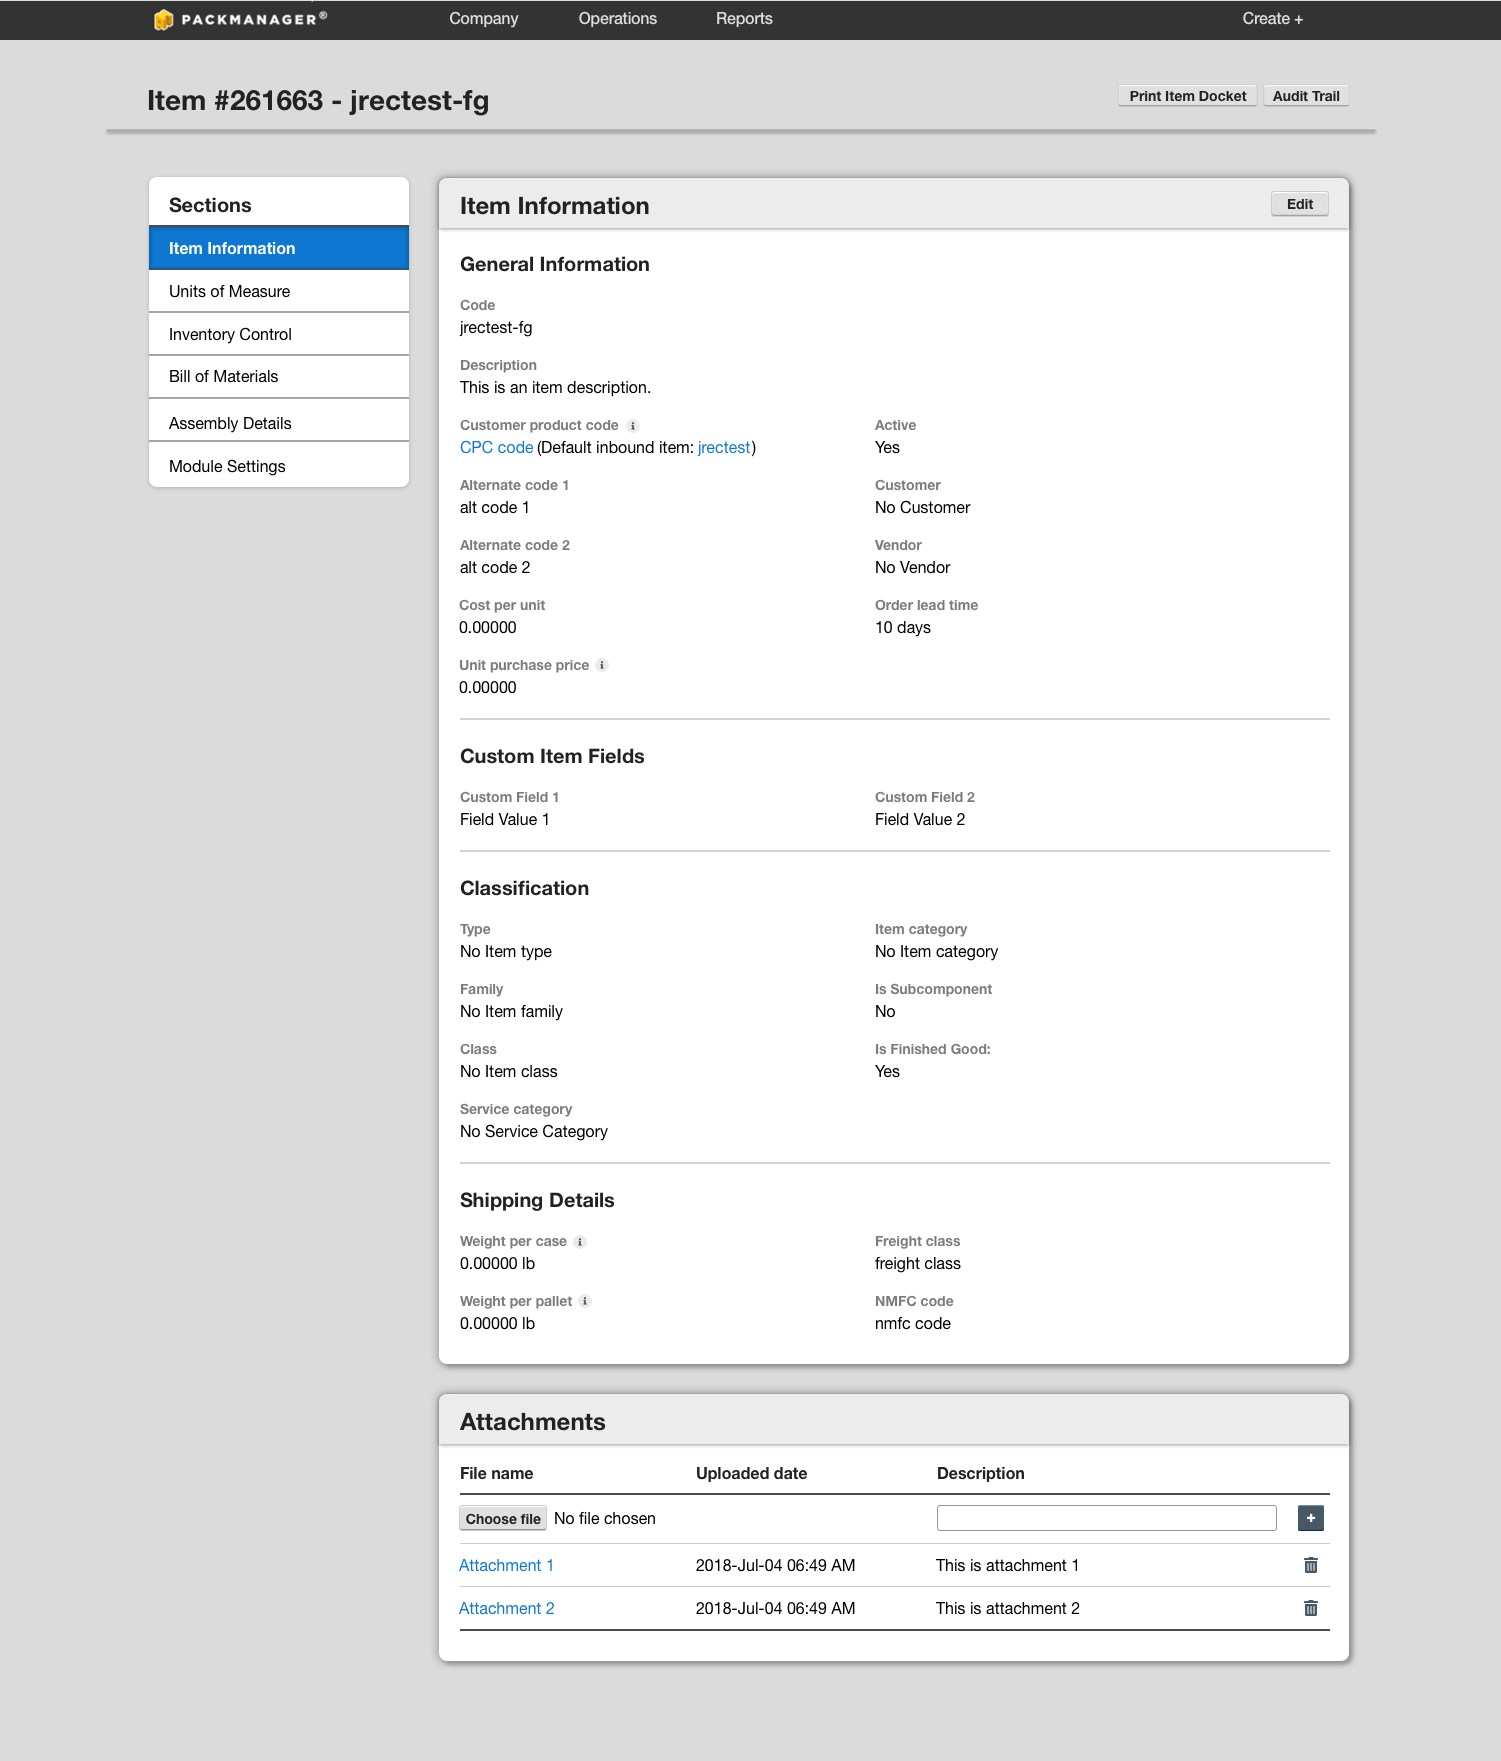Click the plus button to add attachment
Viewport: 1501px width, 1761px height.
[x=1311, y=1518]
